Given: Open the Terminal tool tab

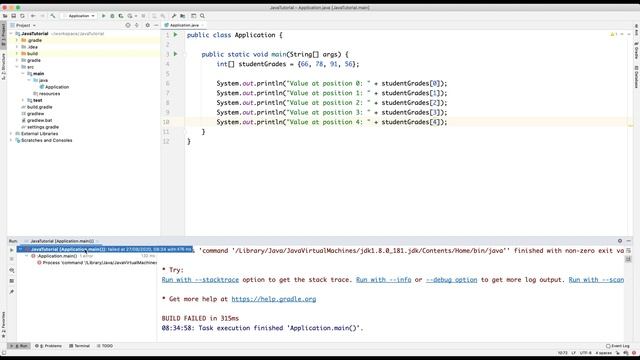Looking at the screenshot, I should 79,346.
